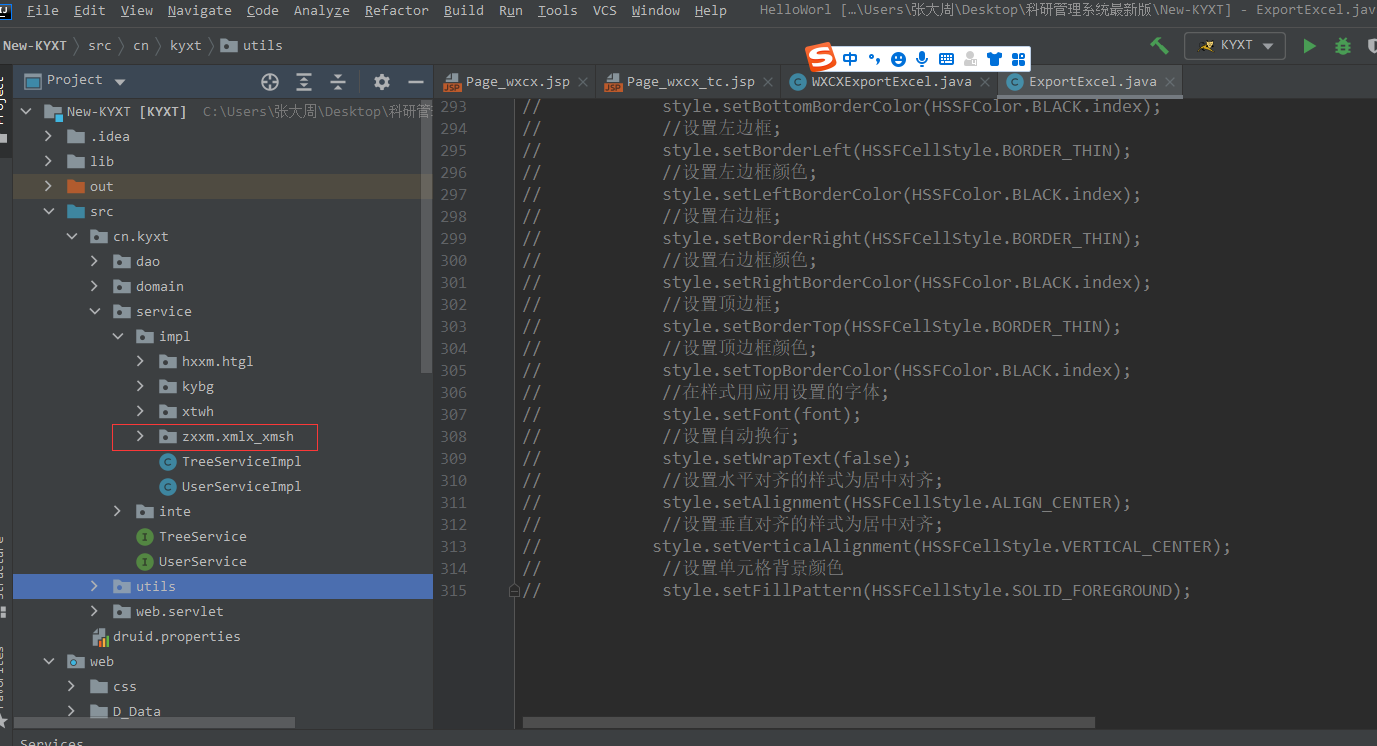Expand the out folder
This screenshot has width=1377, height=746.
pyautogui.click(x=49, y=186)
